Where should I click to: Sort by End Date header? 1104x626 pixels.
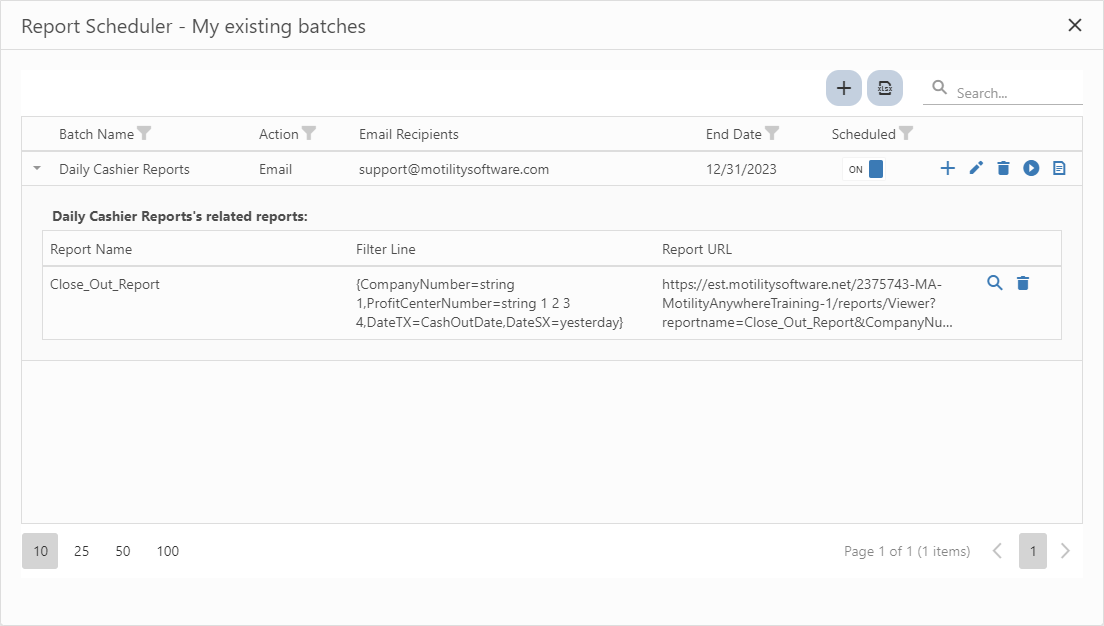click(734, 134)
